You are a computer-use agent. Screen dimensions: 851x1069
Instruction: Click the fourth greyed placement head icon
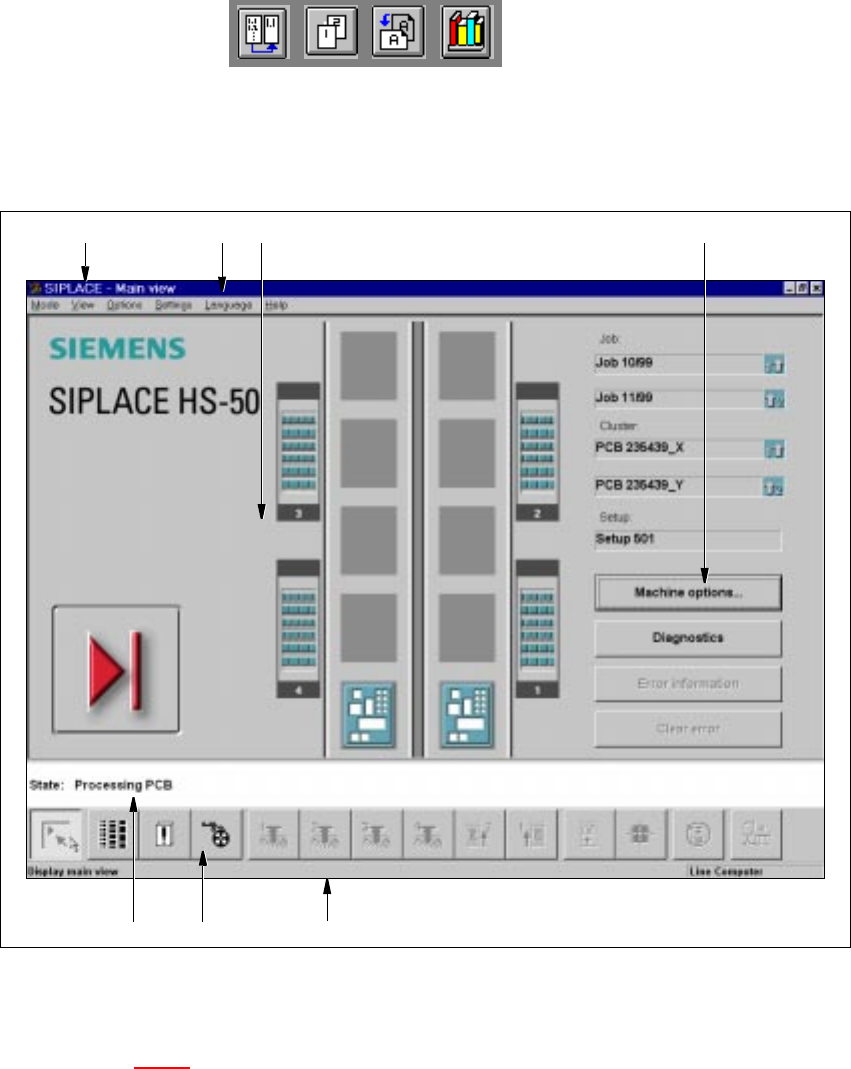tap(428, 834)
